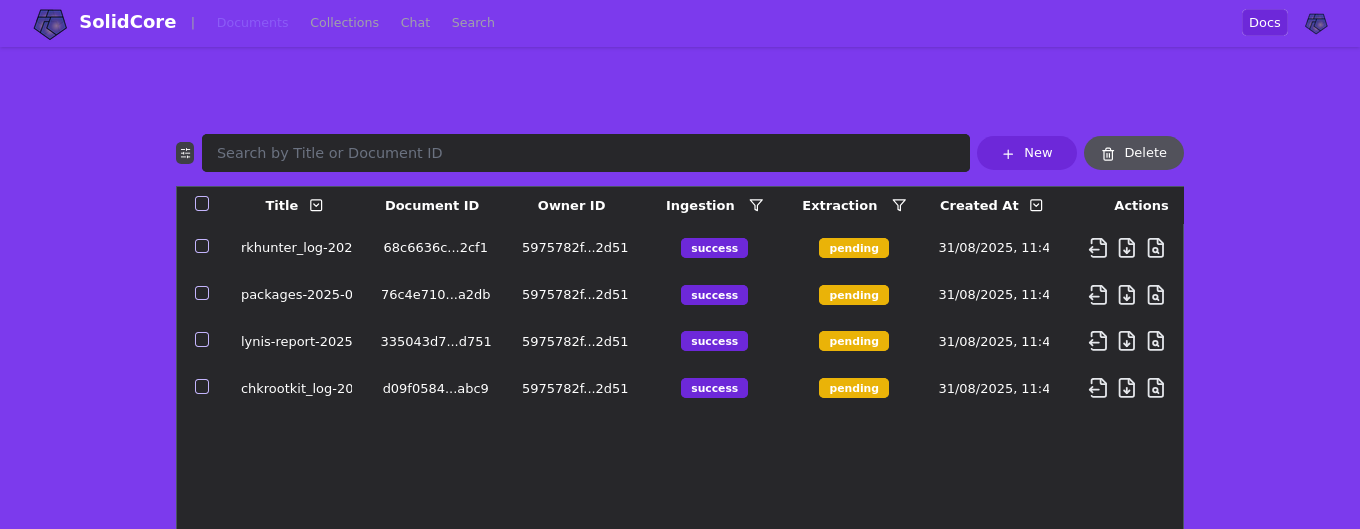Screen dimensions: 1360x529
Task: Check the rkhunter_log row checkbox
Action: coord(202,246)
